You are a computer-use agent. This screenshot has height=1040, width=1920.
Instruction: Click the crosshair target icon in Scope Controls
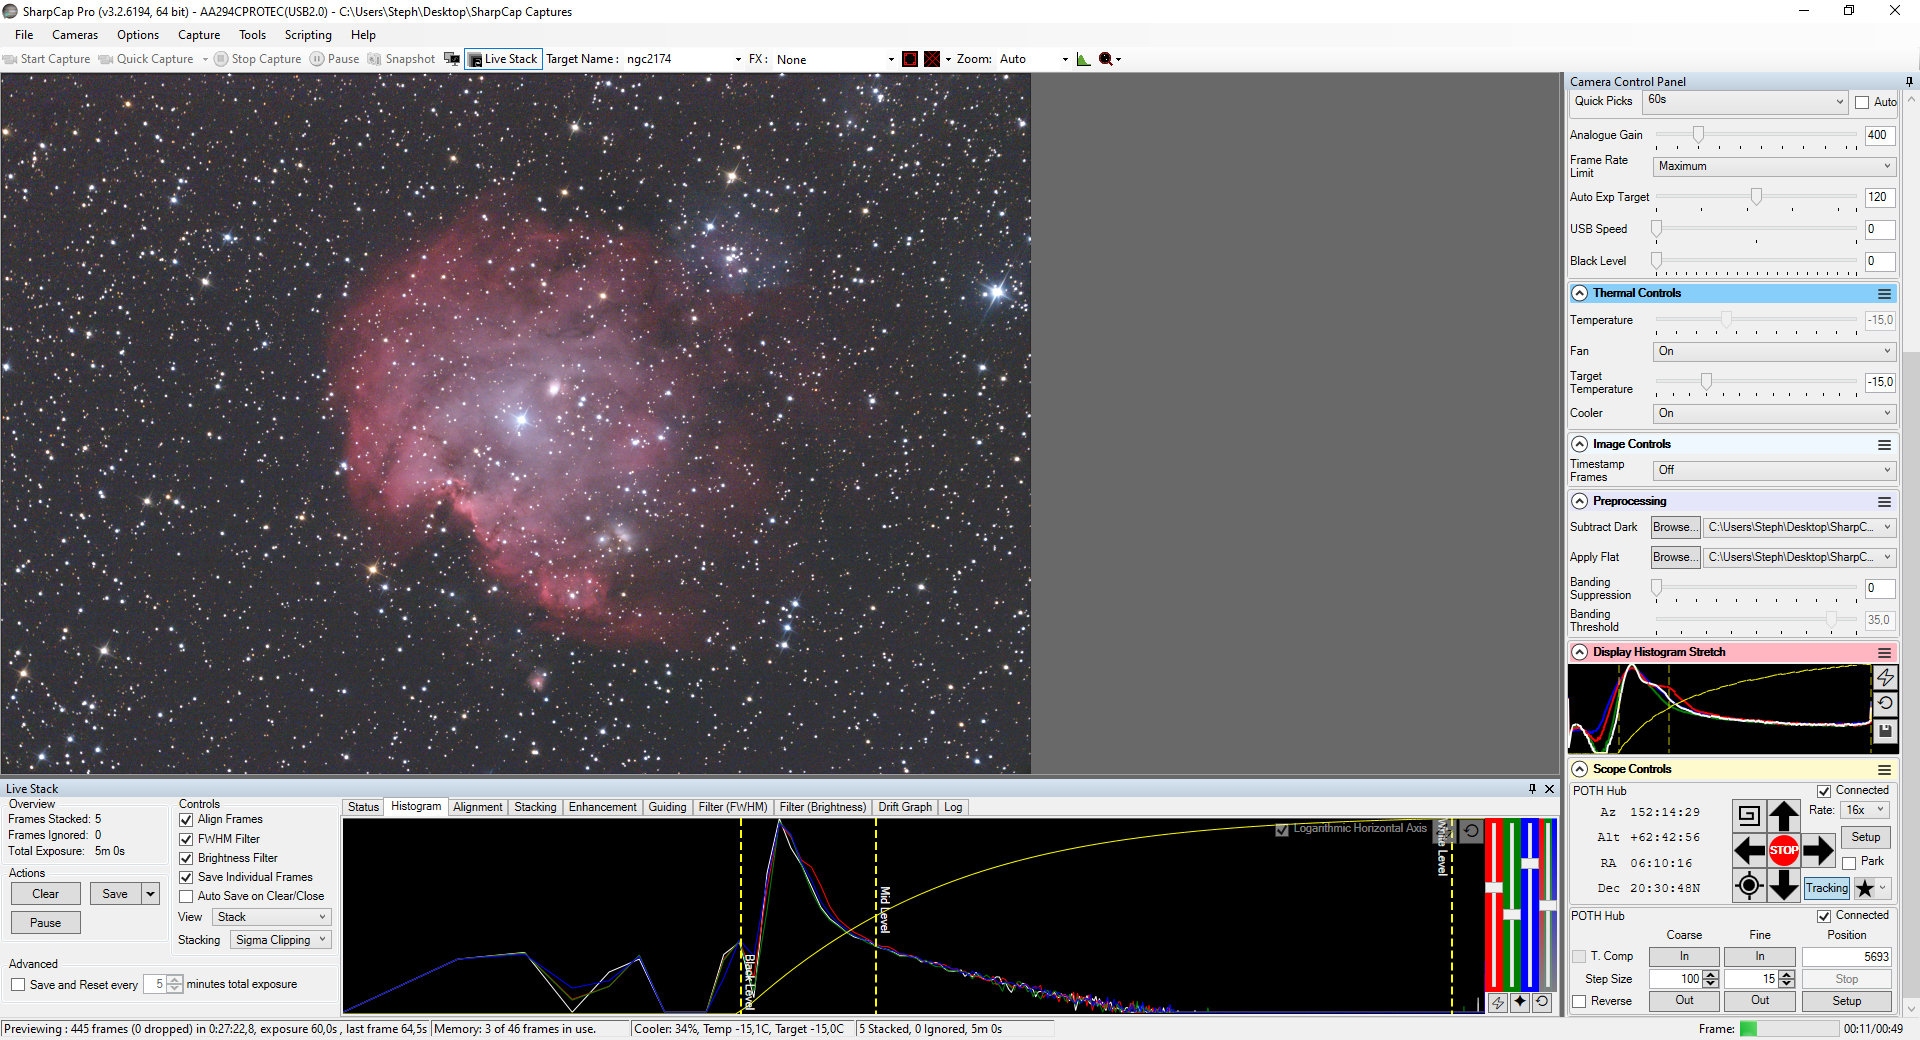tap(1748, 885)
